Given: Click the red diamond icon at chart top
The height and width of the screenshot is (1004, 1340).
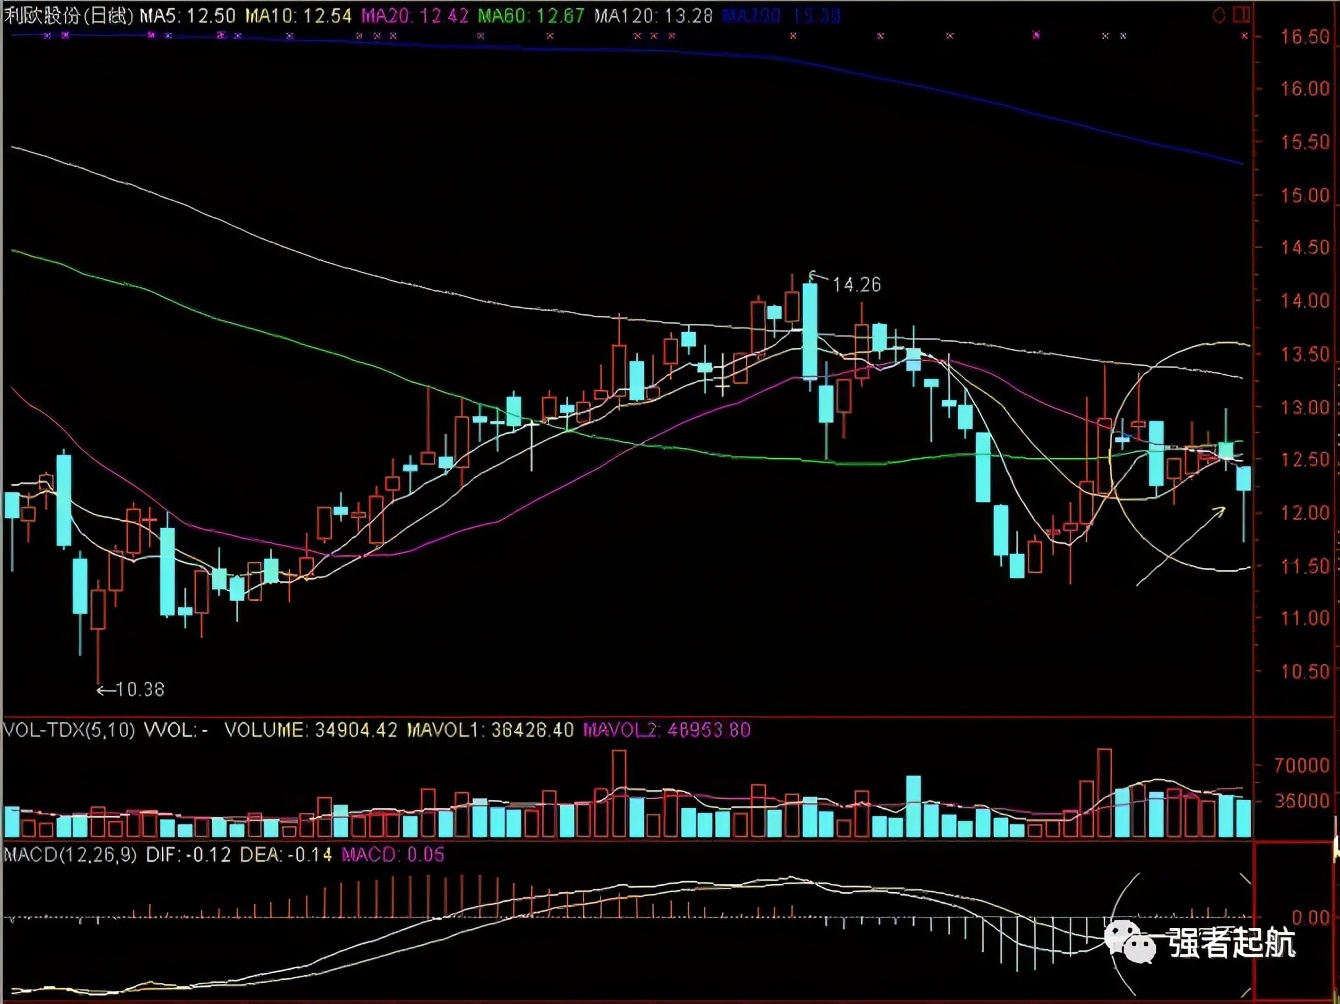Looking at the screenshot, I should [x=1219, y=15].
